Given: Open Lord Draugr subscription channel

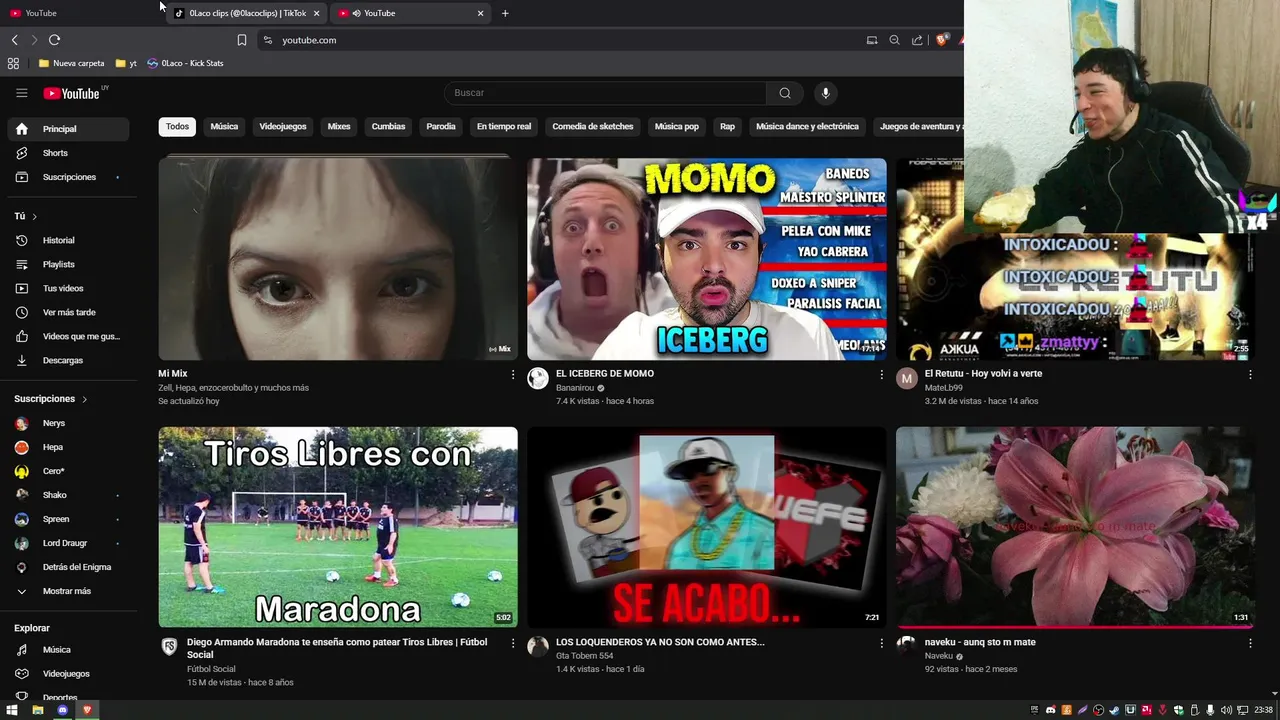Looking at the screenshot, I should click(x=68, y=543).
